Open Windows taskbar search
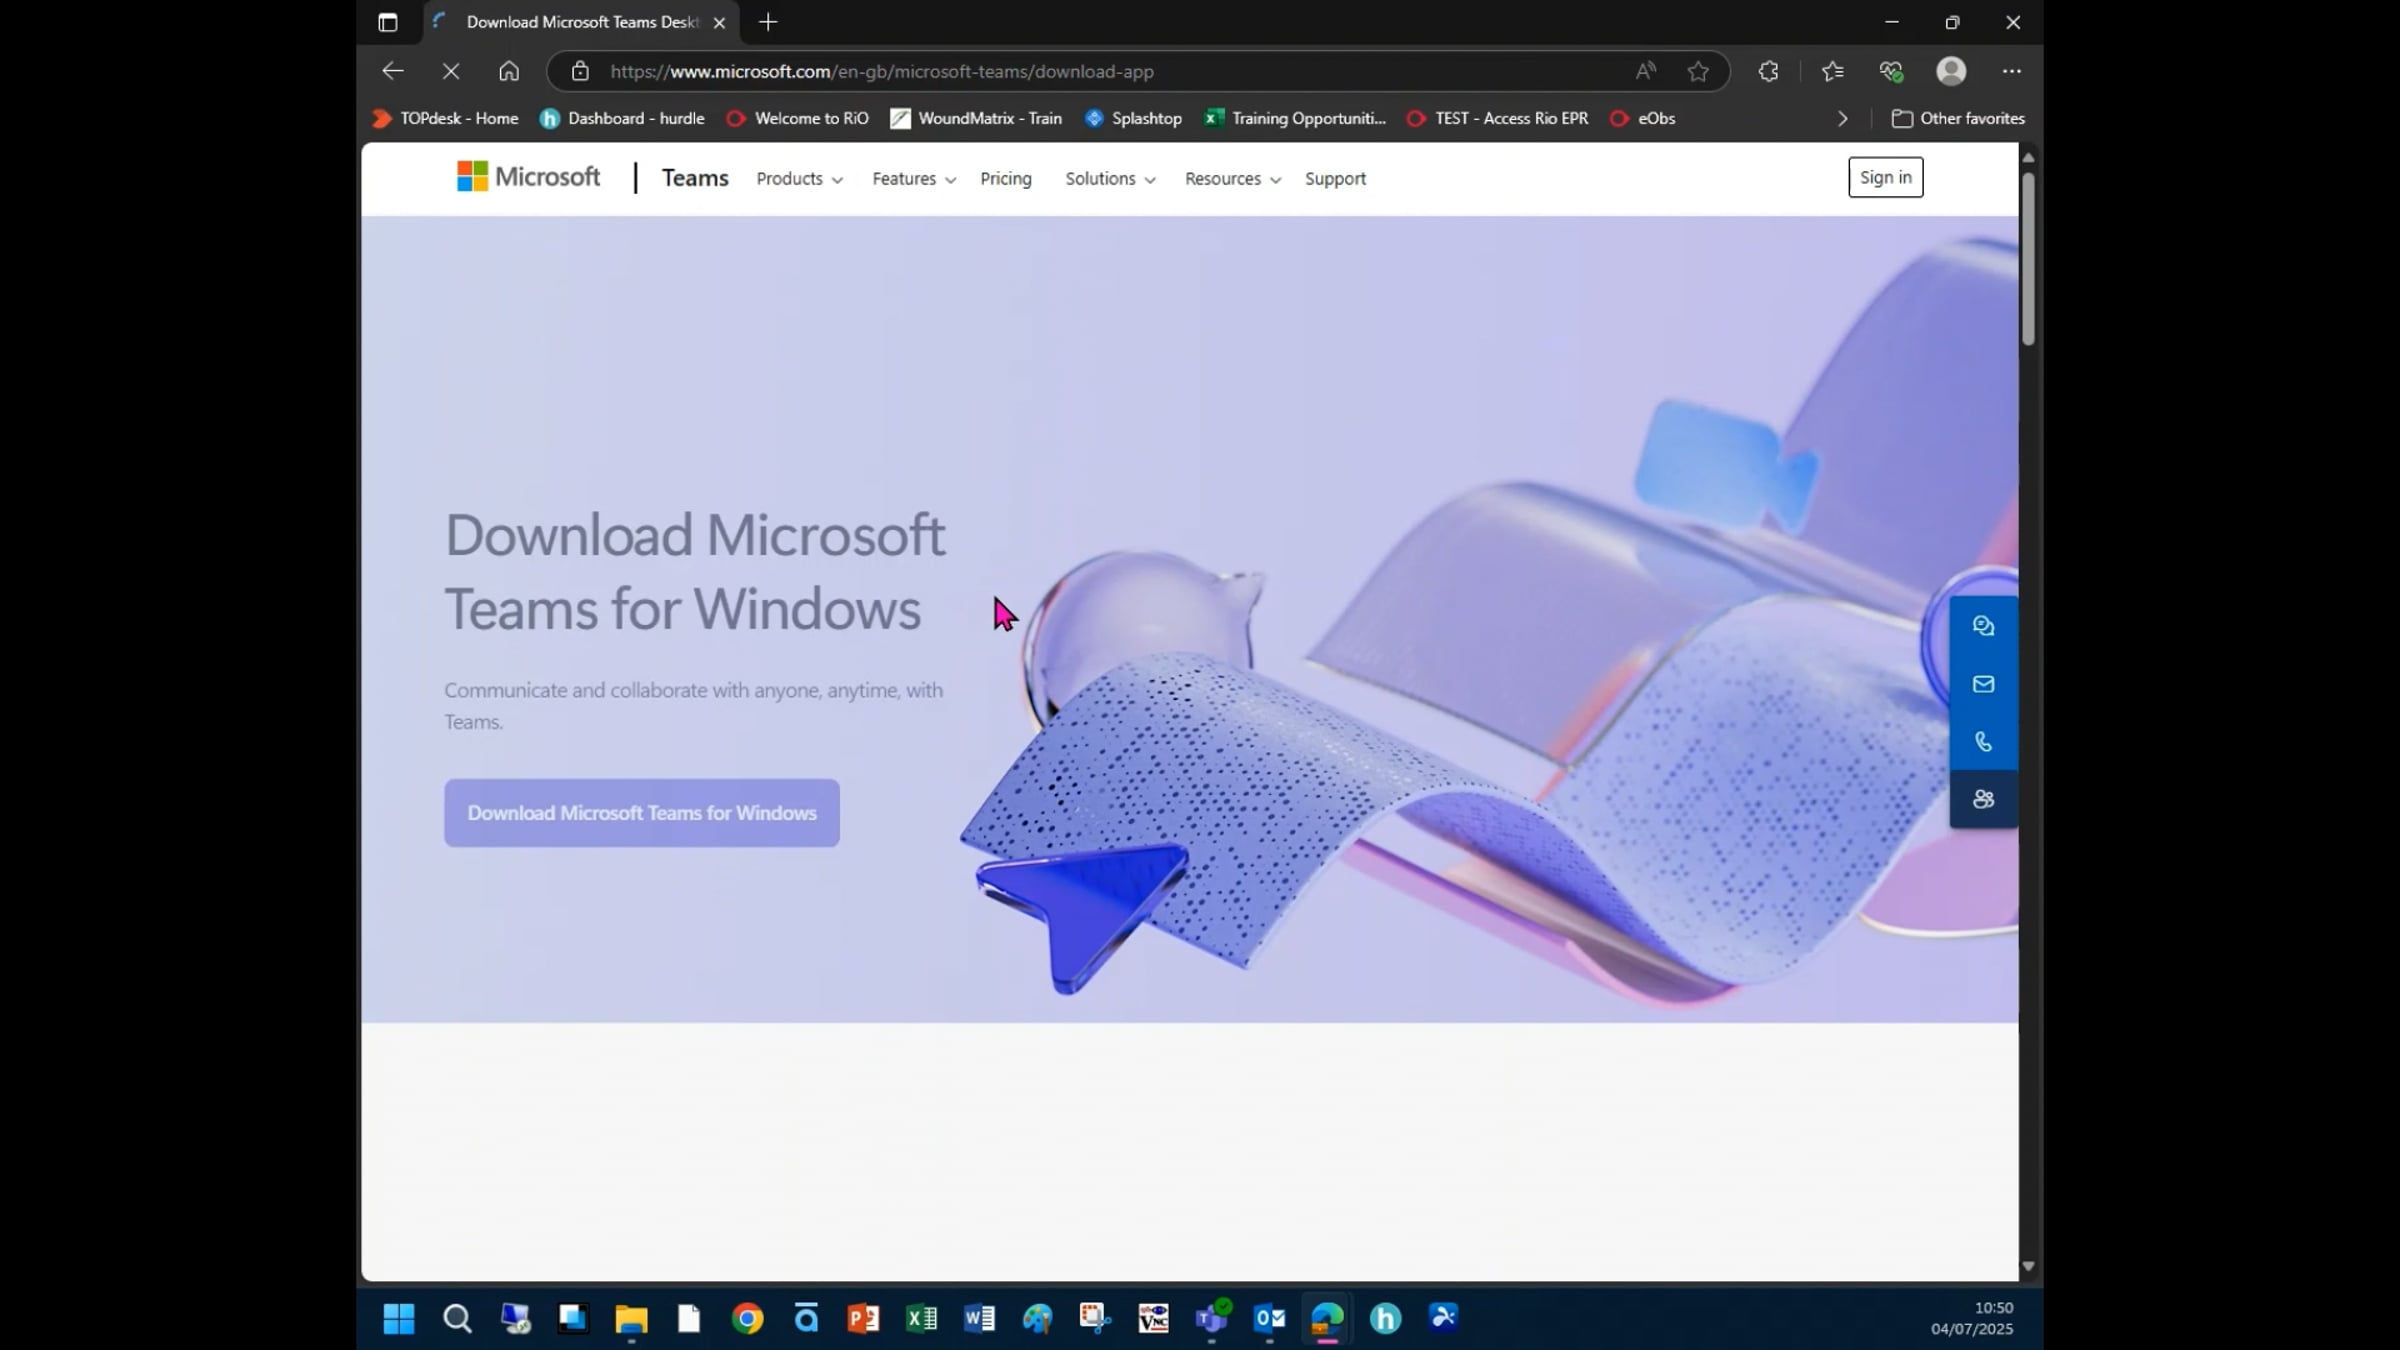The height and width of the screenshot is (1350, 2400). pos(457,1319)
